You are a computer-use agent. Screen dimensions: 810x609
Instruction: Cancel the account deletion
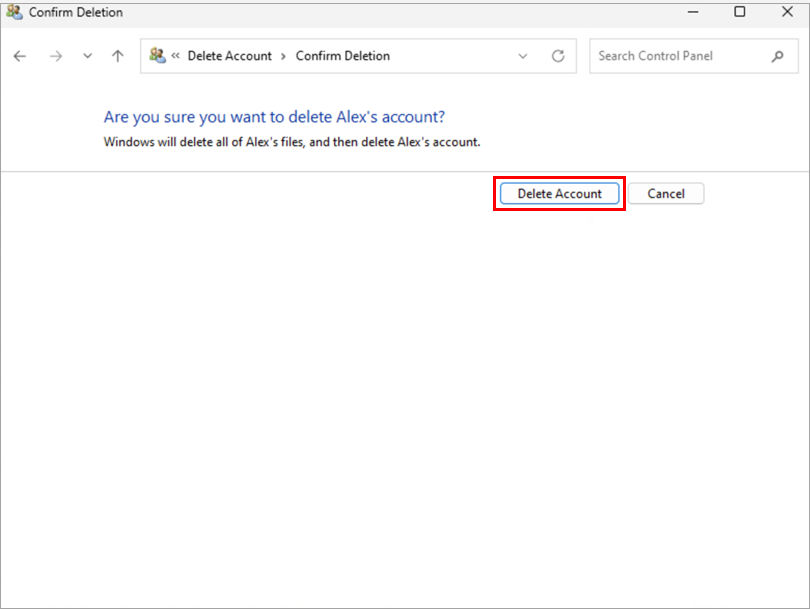(x=666, y=194)
